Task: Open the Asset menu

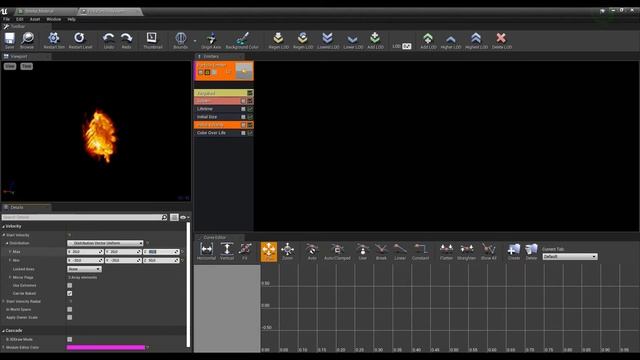Action: tap(35, 19)
